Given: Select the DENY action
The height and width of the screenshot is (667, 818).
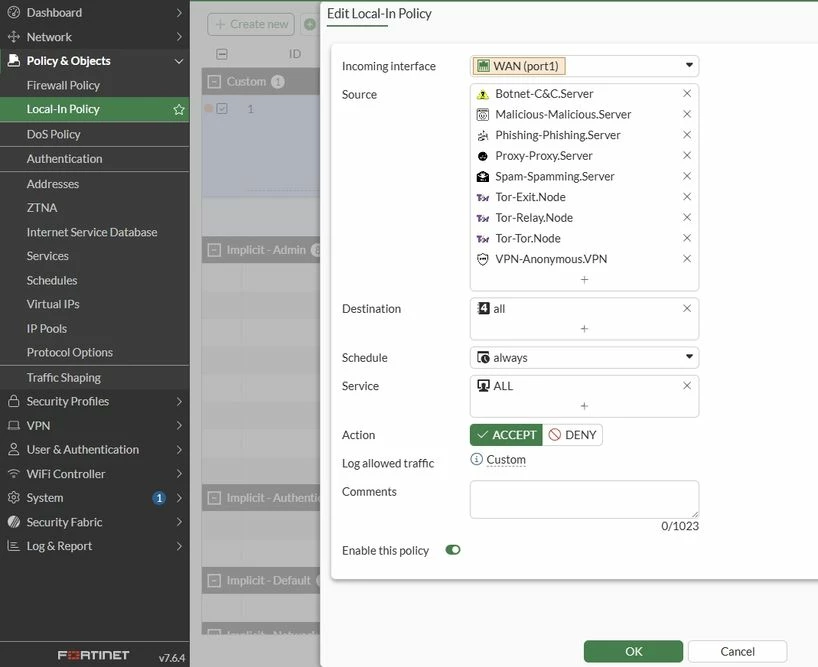Looking at the screenshot, I should (x=572, y=435).
